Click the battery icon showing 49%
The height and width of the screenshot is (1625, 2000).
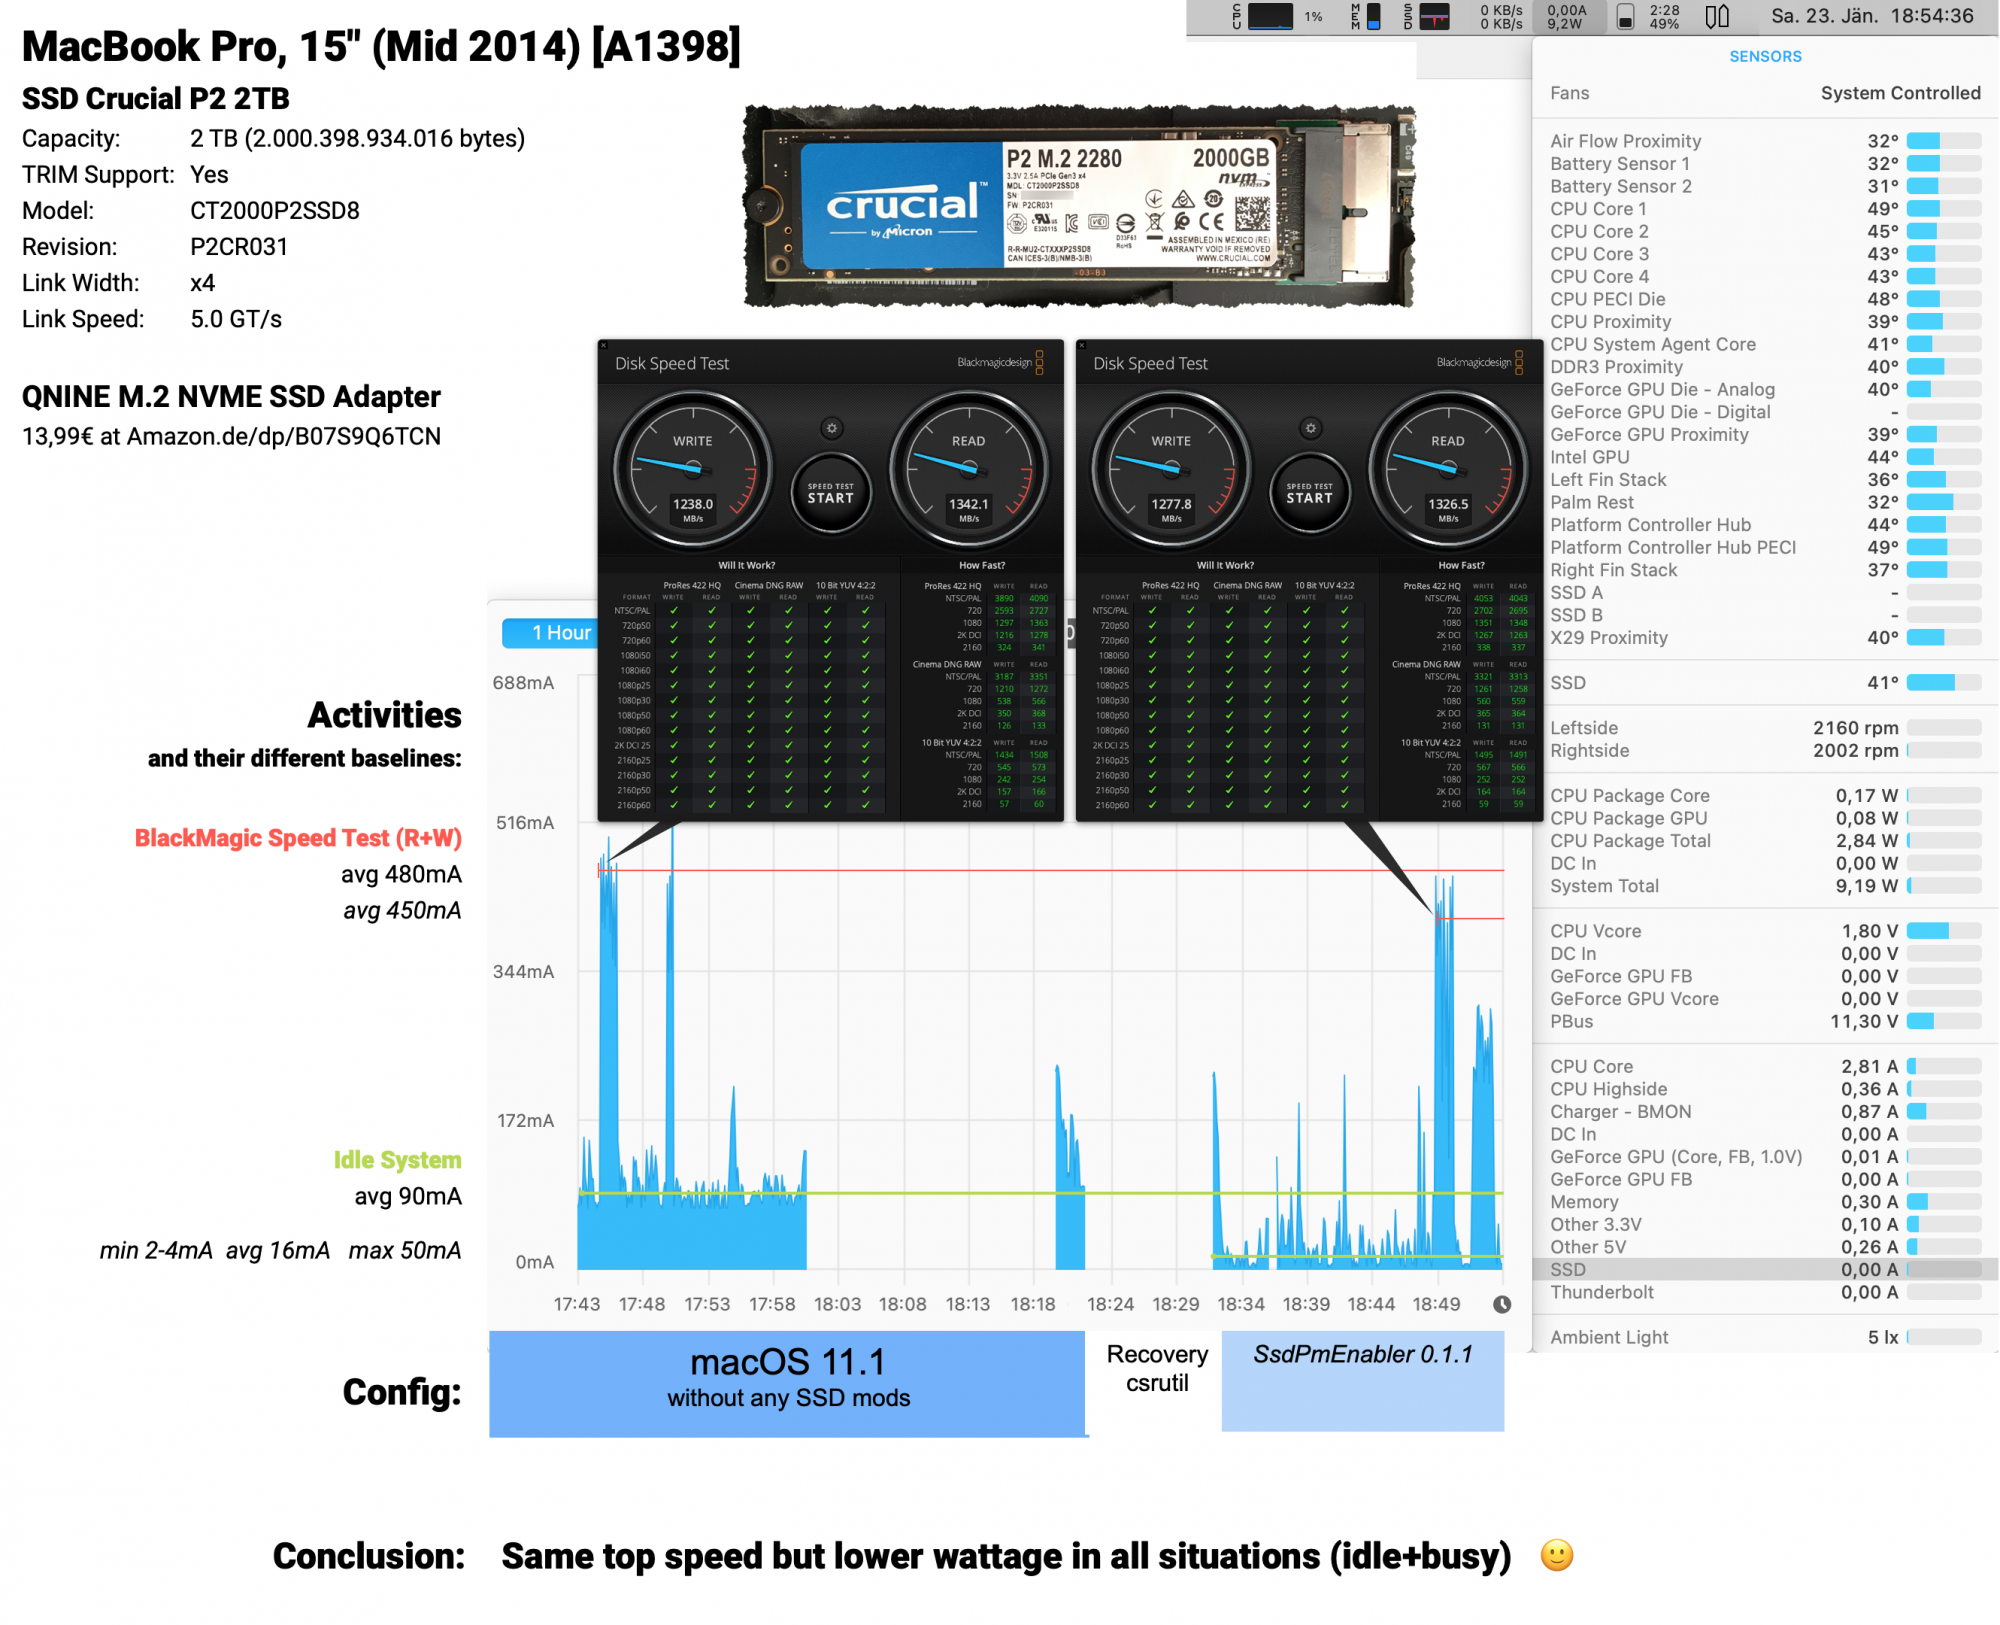pos(1627,16)
